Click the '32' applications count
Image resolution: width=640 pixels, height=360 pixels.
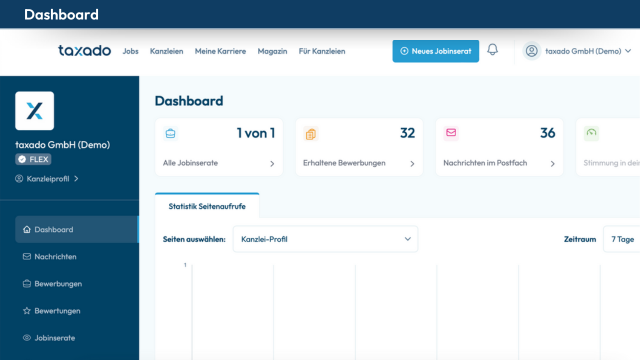coord(407,133)
